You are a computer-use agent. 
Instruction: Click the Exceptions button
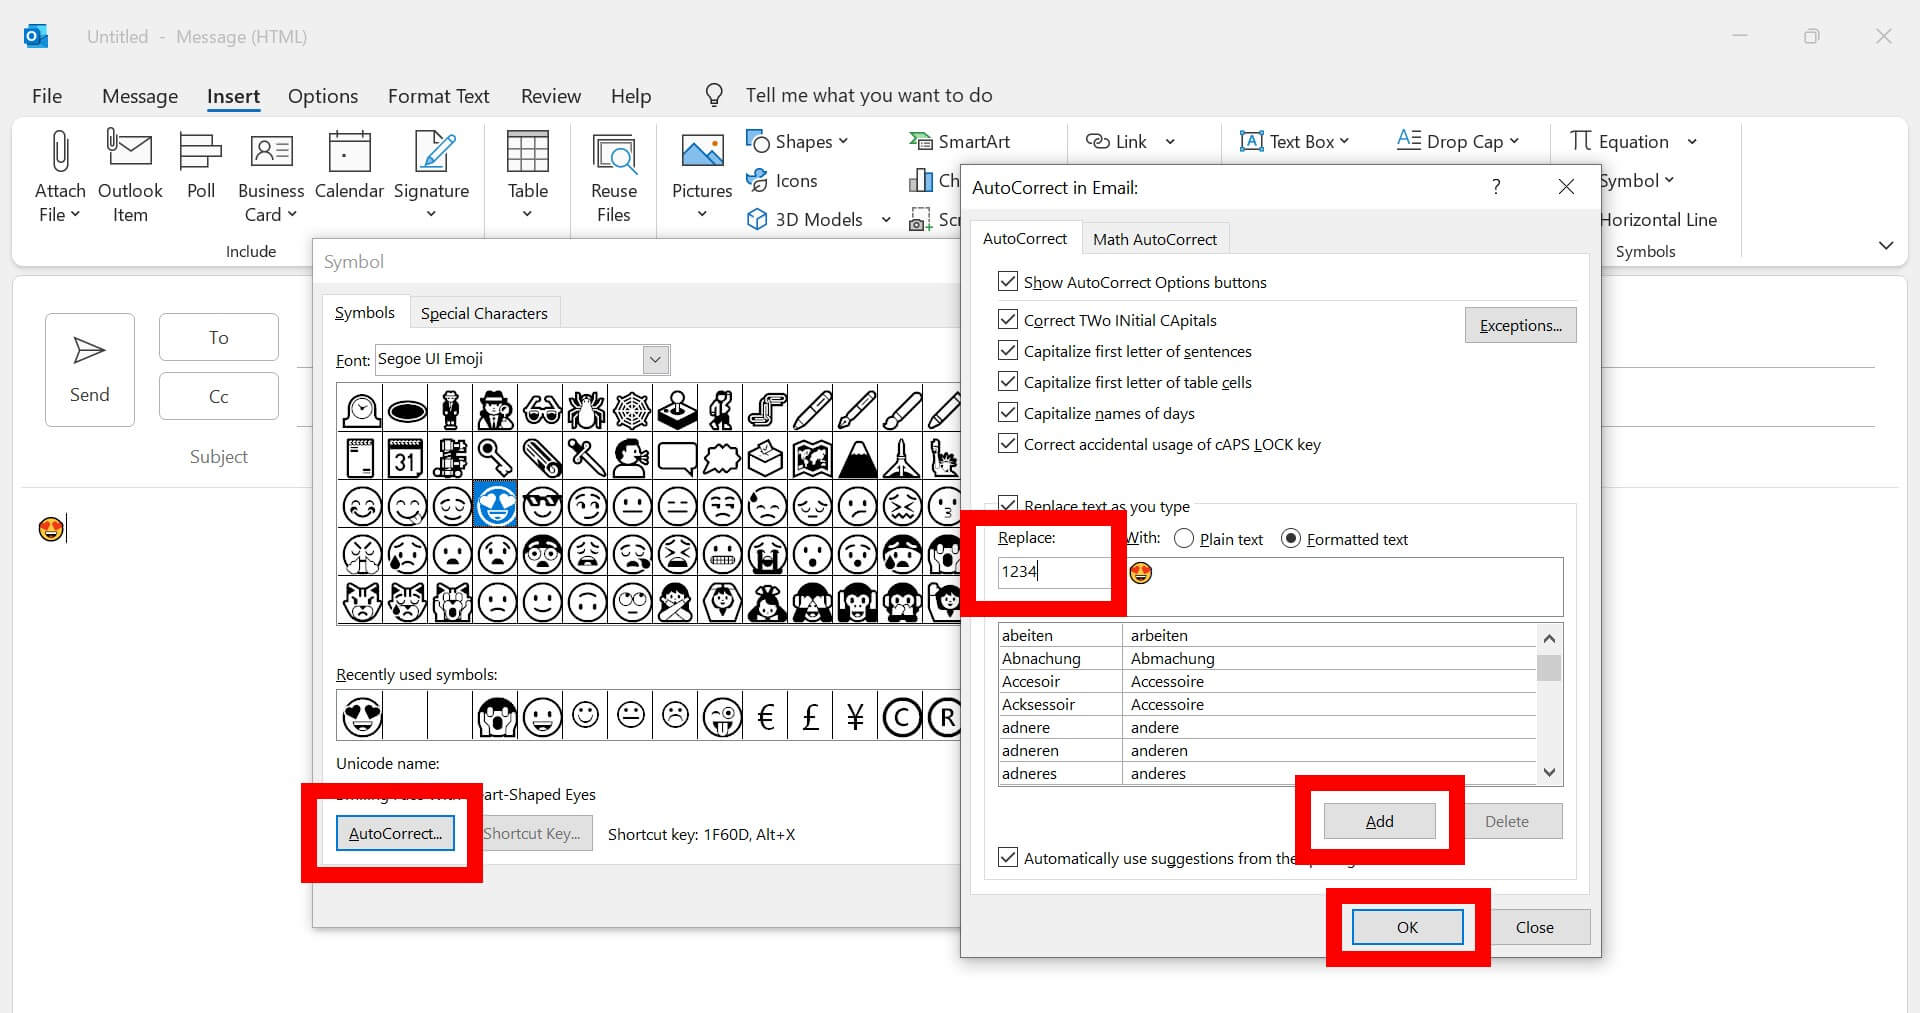coord(1519,324)
